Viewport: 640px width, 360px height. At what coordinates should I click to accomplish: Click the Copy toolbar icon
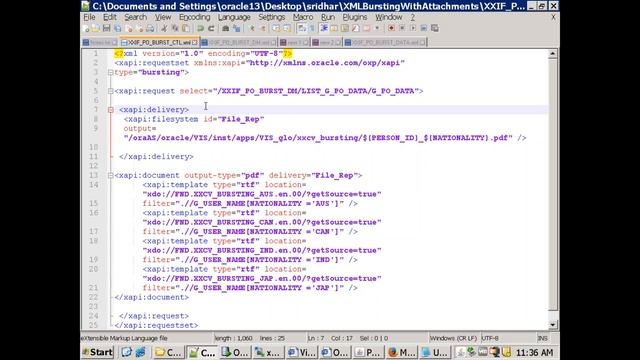(x=175, y=28)
